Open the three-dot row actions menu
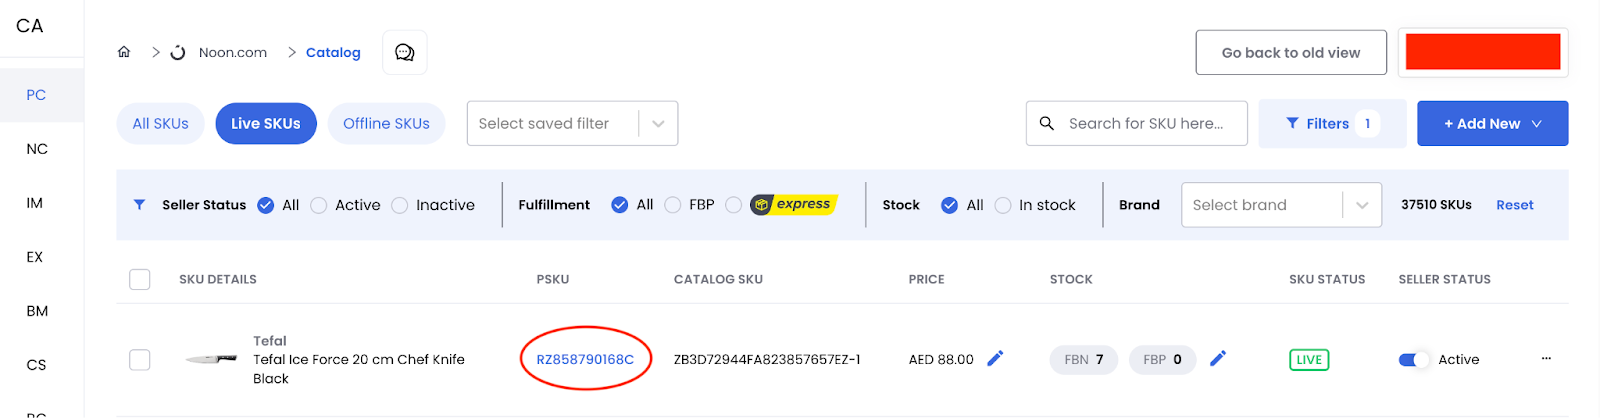 (1546, 358)
